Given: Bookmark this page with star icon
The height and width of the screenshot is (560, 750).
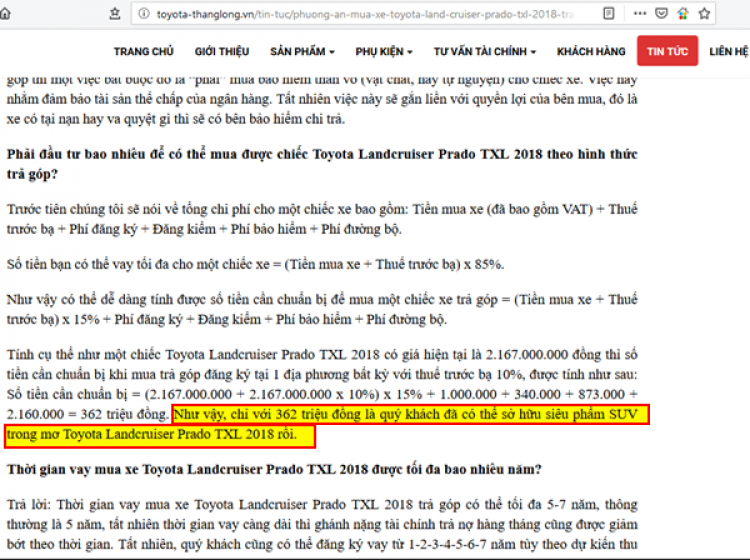Looking at the screenshot, I should (x=704, y=14).
